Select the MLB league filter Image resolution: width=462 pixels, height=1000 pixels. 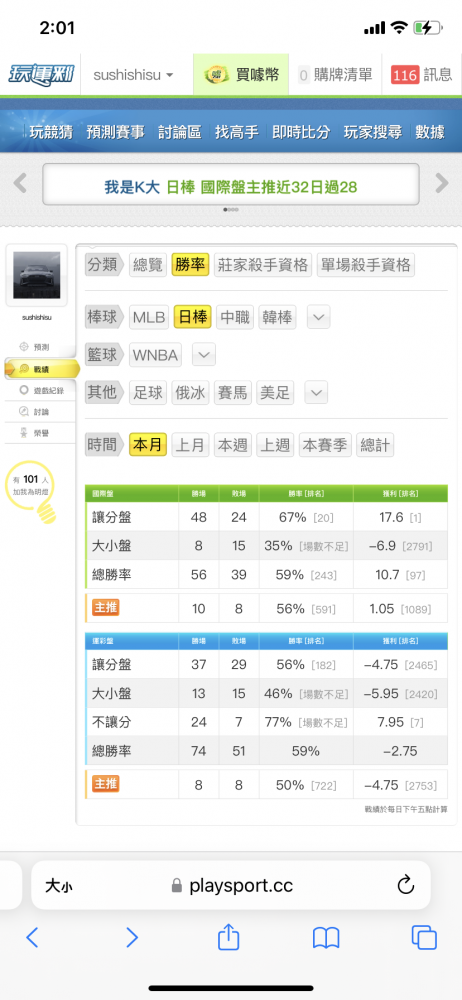149,317
